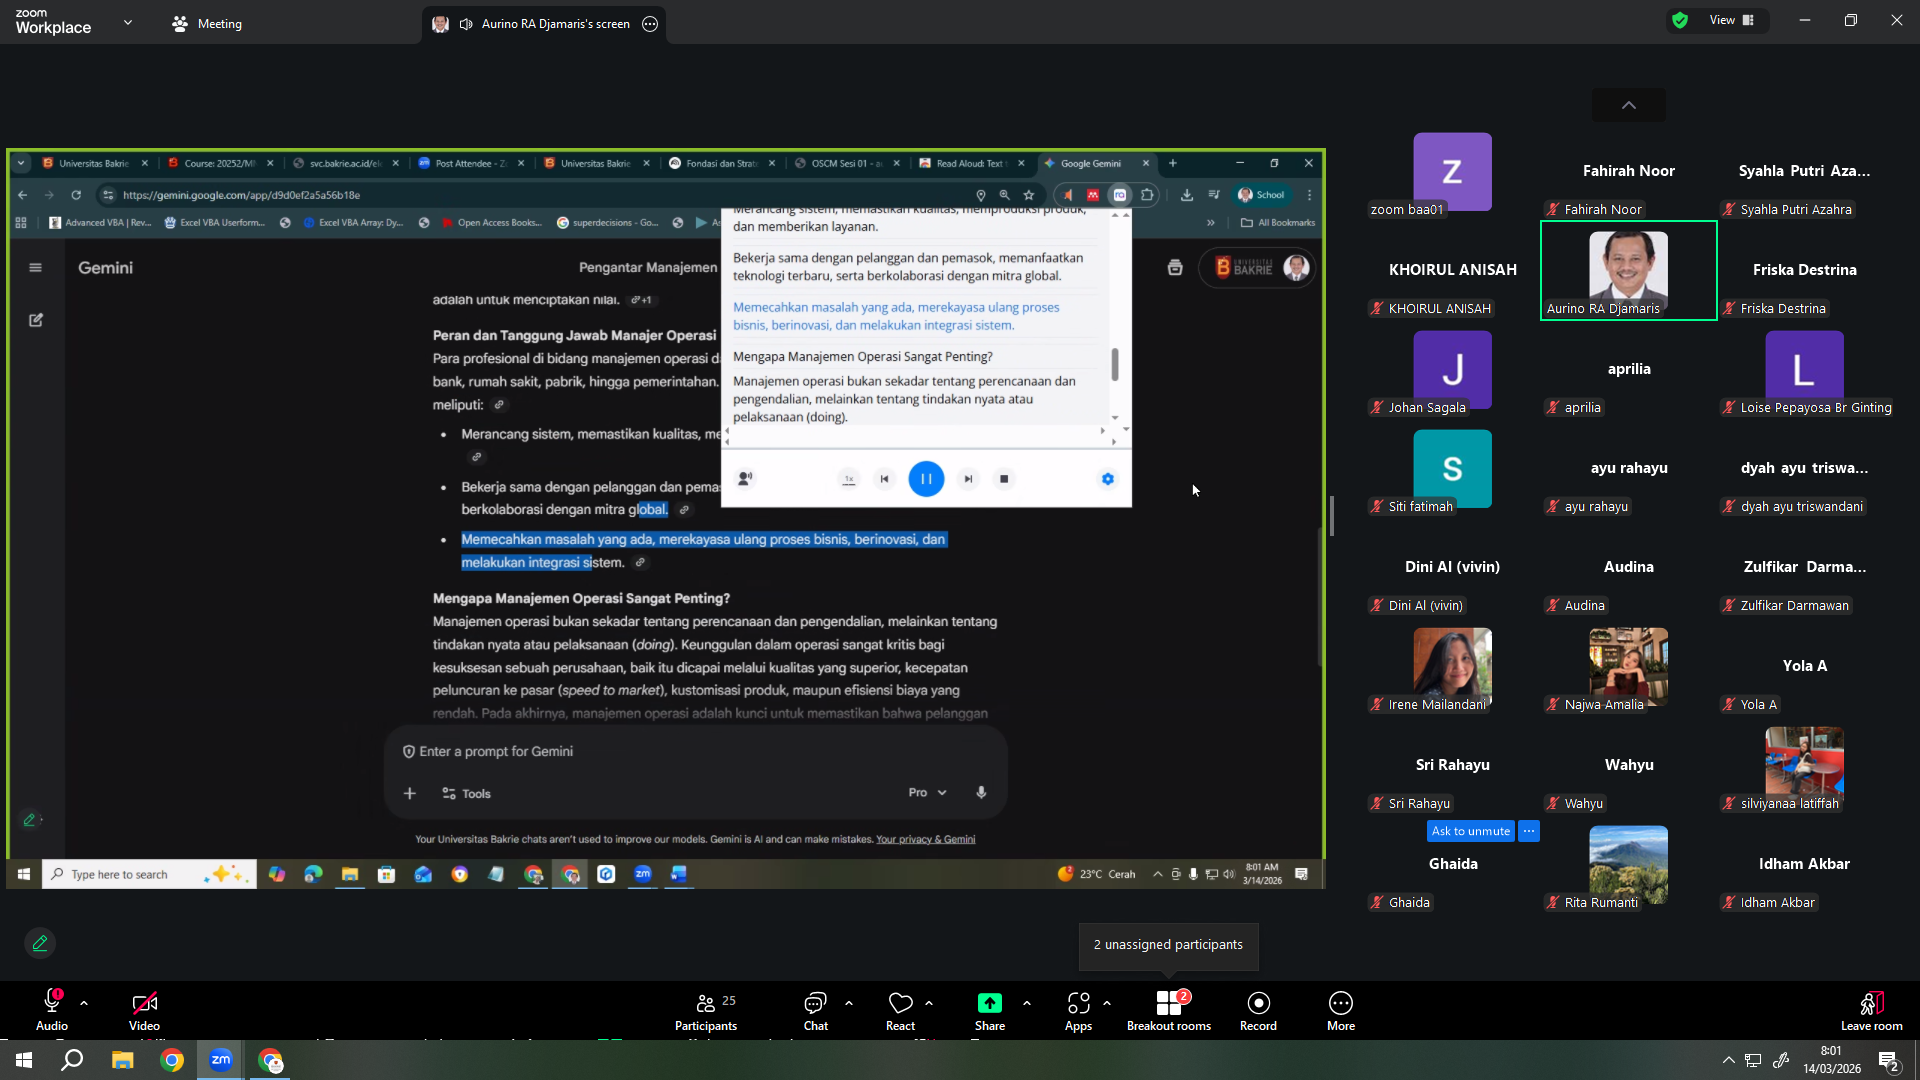Click the green Share screen button
This screenshot has height=1080, width=1920.
point(990,1011)
